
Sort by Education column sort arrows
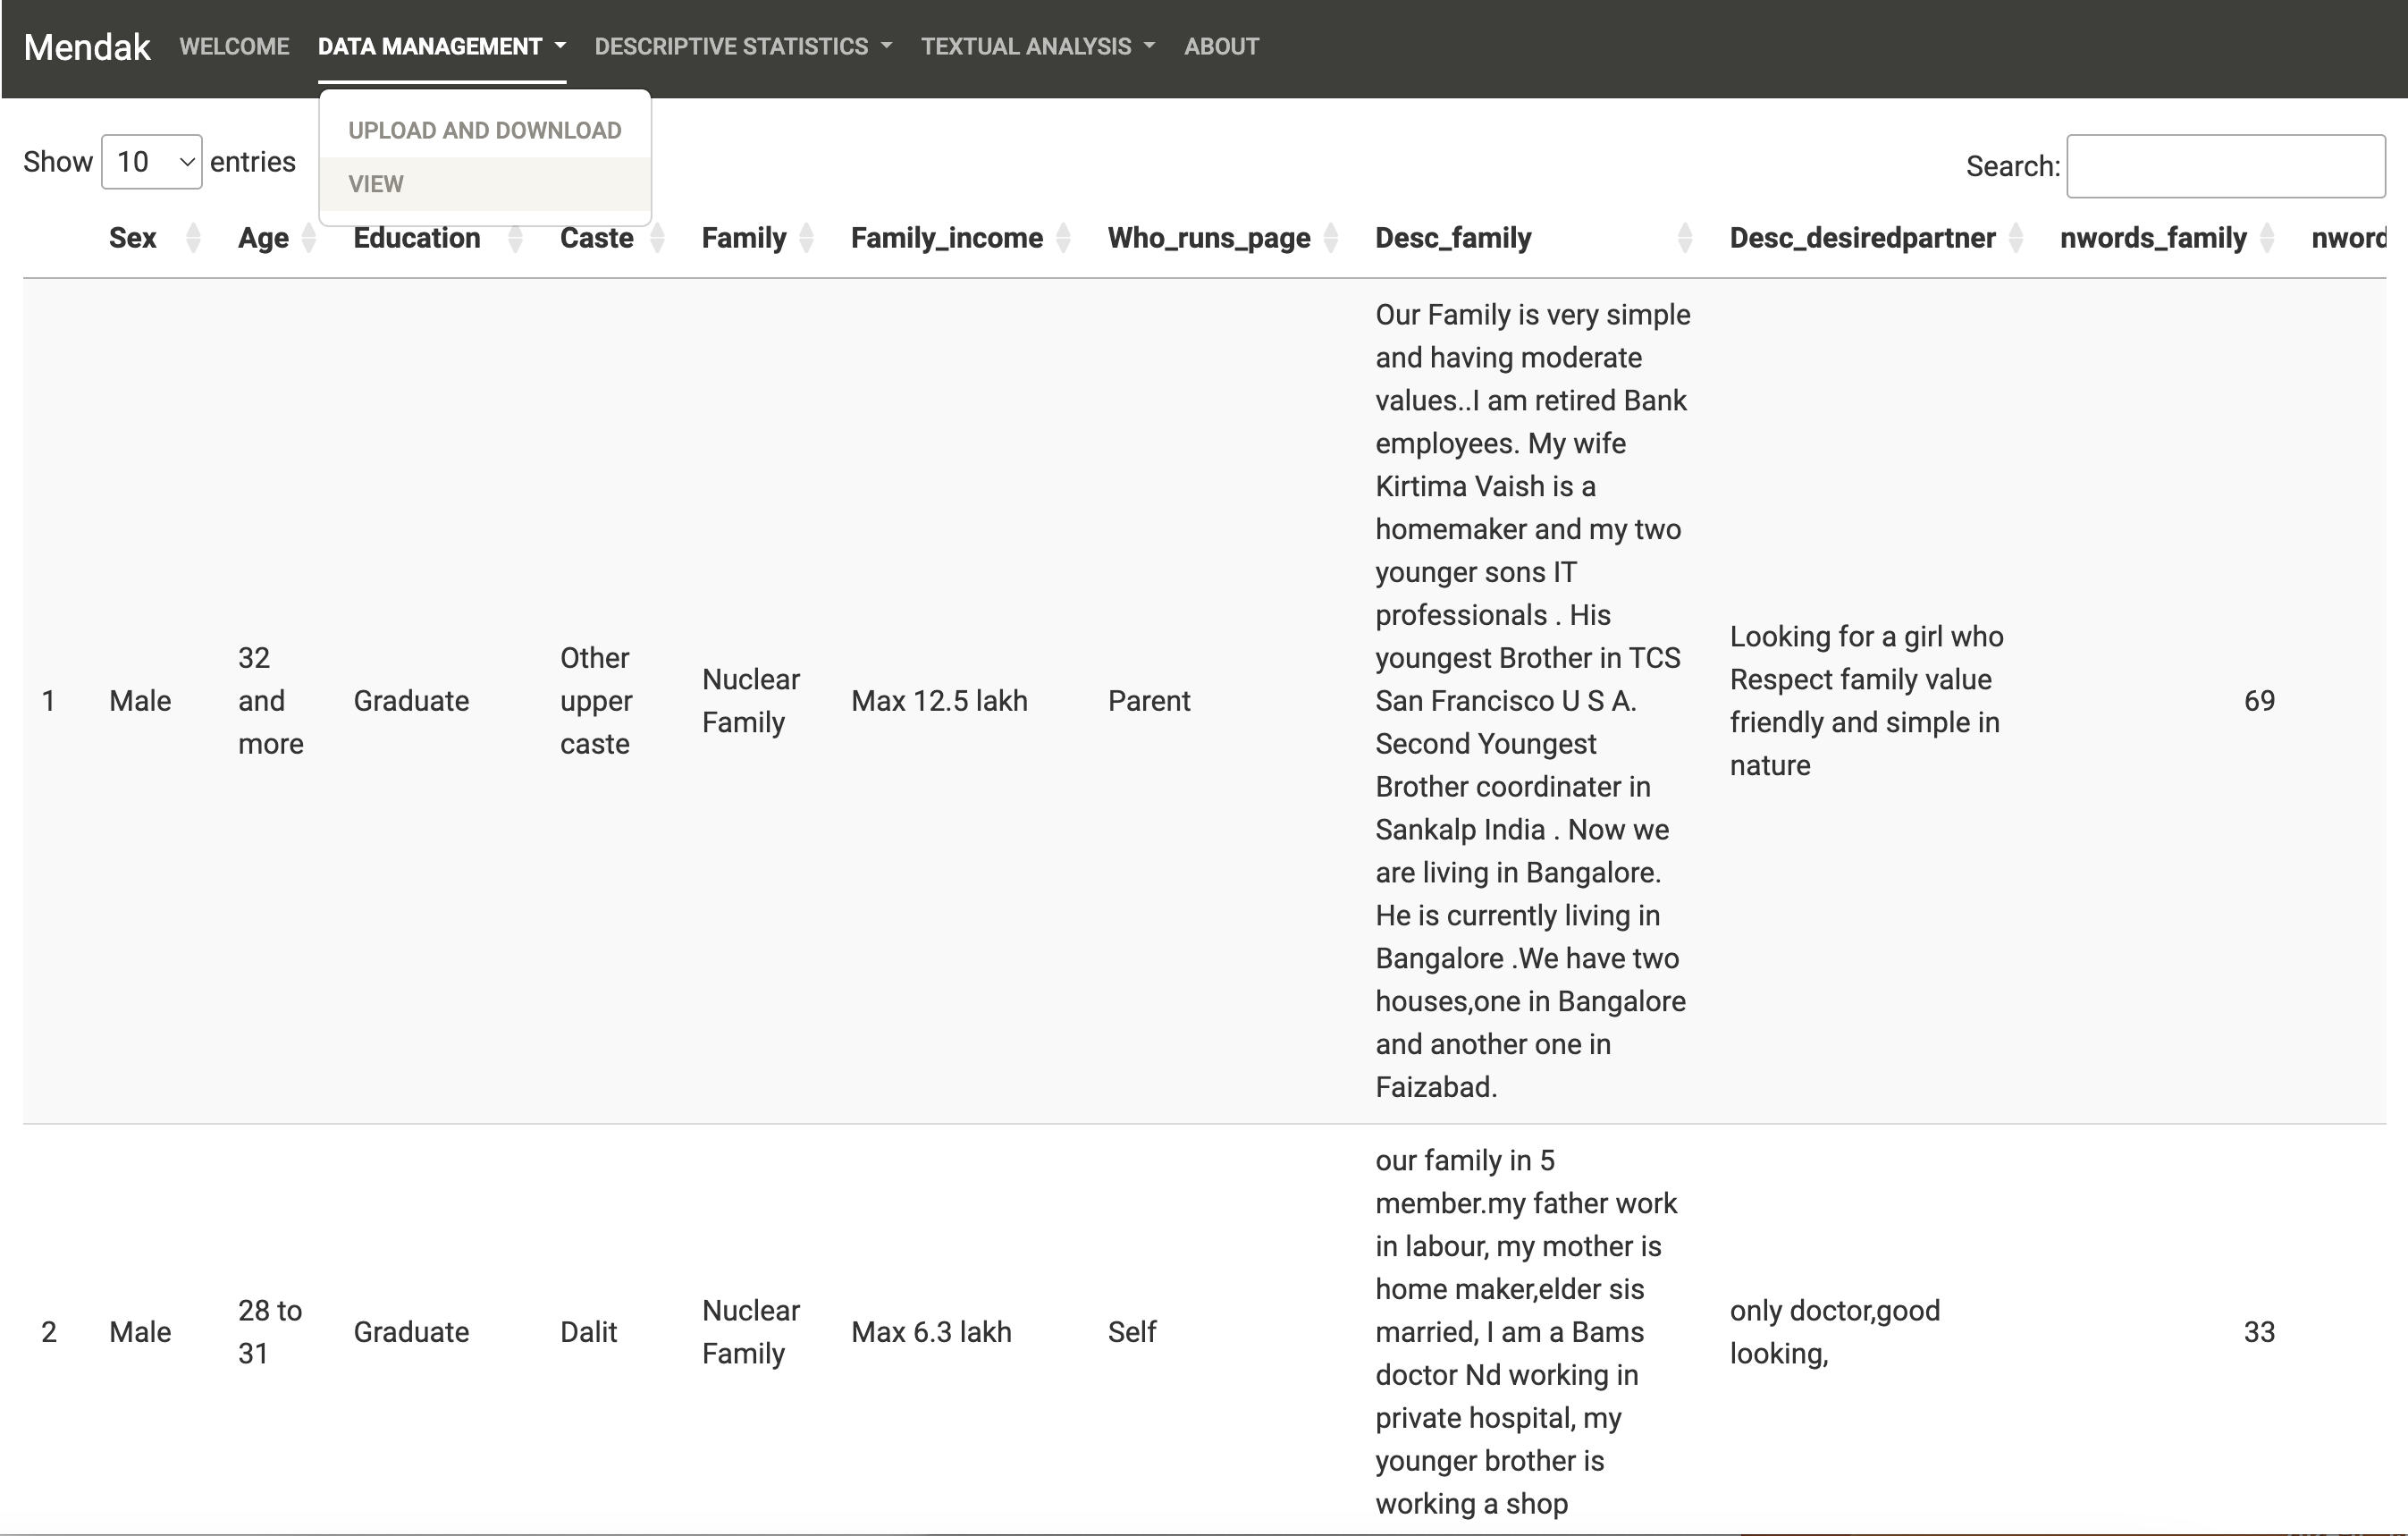coord(515,238)
